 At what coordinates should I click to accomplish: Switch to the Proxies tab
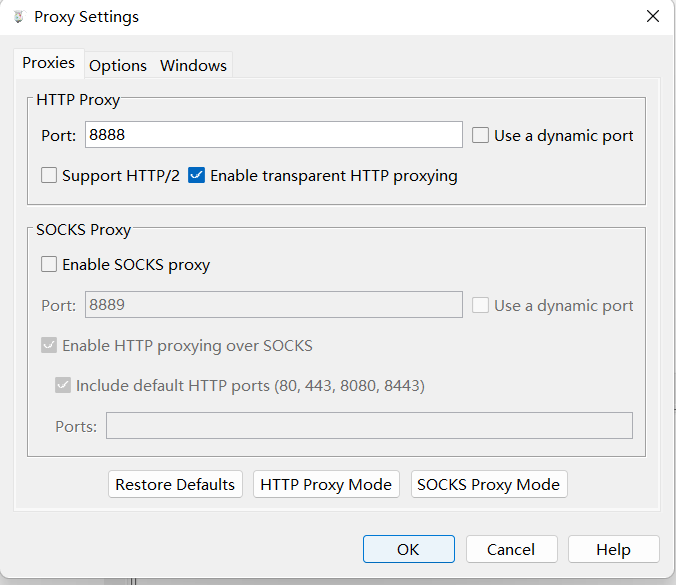click(48, 63)
